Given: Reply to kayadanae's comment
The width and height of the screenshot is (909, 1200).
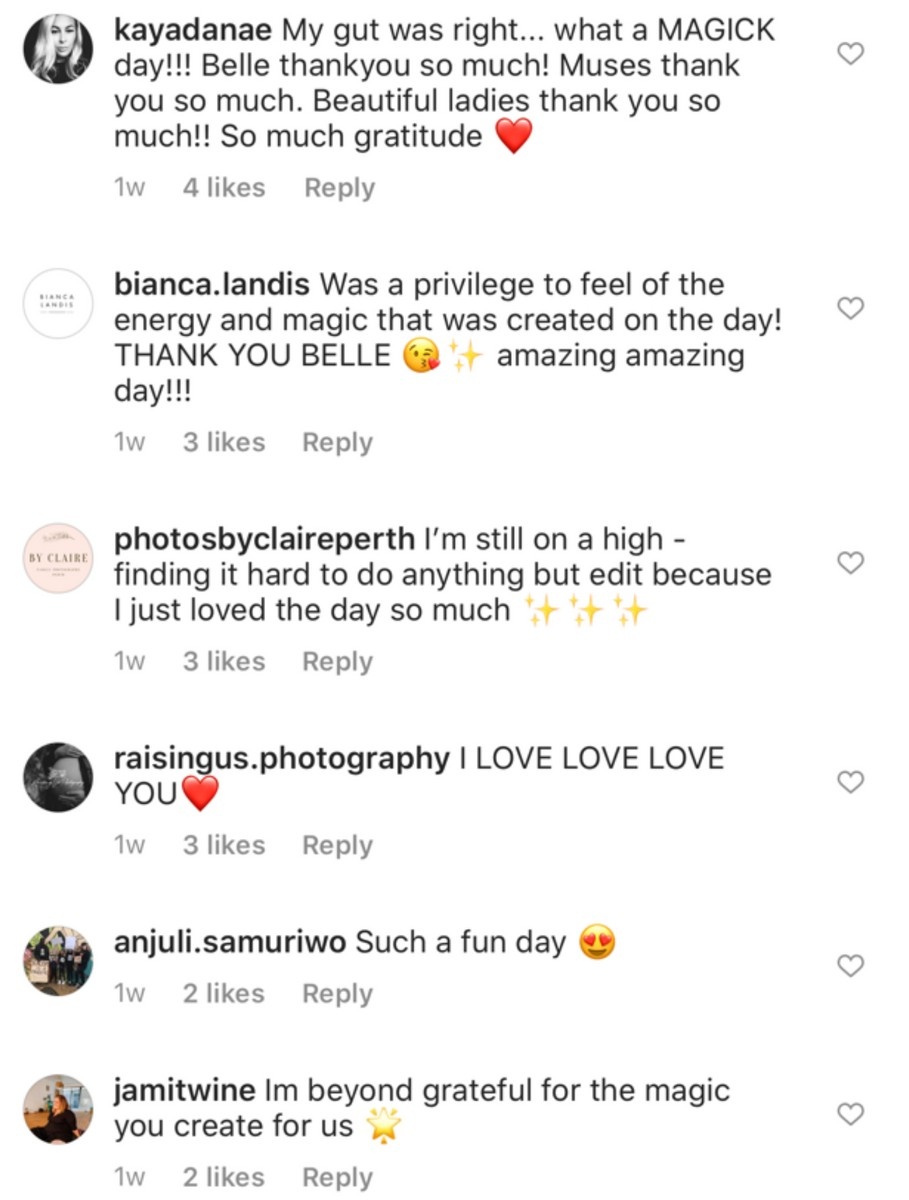Looking at the screenshot, I should [x=339, y=188].
